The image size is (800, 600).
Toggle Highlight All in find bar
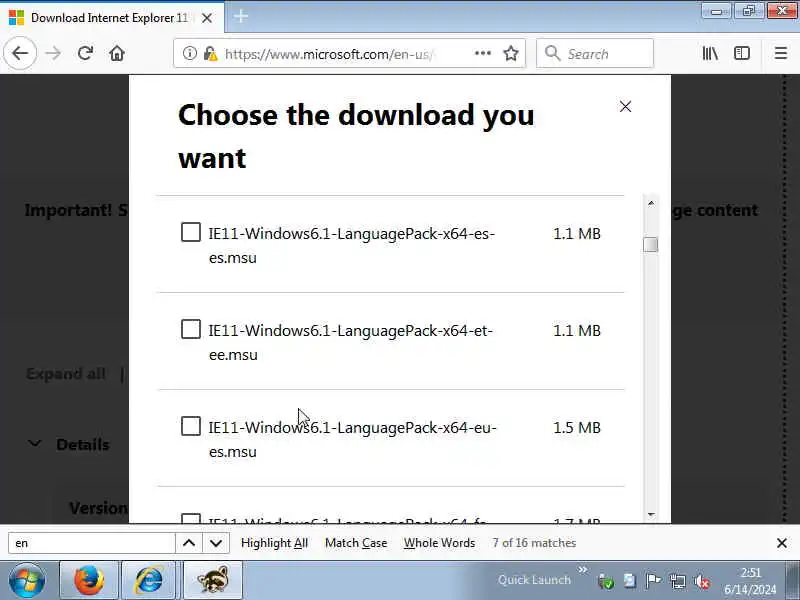[274, 543]
